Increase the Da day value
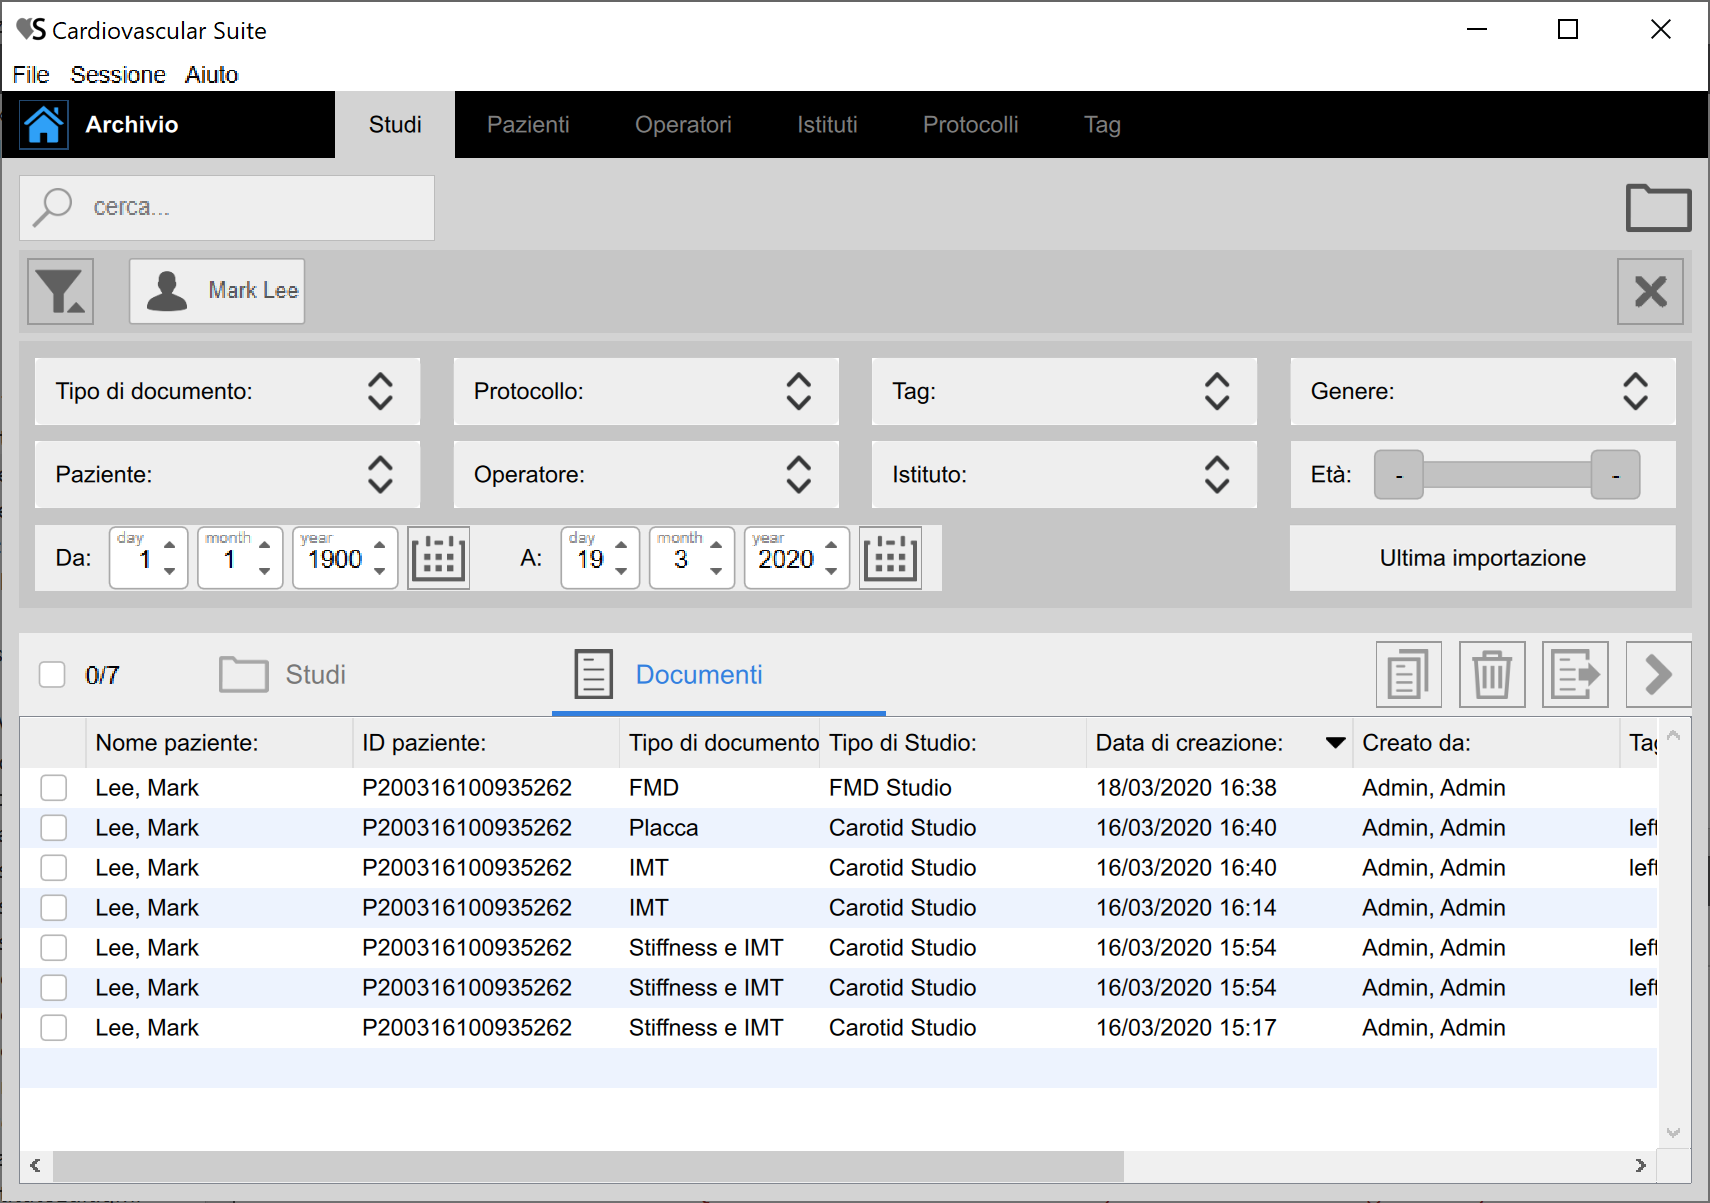Viewport: 1710px width, 1203px height. tap(170, 545)
